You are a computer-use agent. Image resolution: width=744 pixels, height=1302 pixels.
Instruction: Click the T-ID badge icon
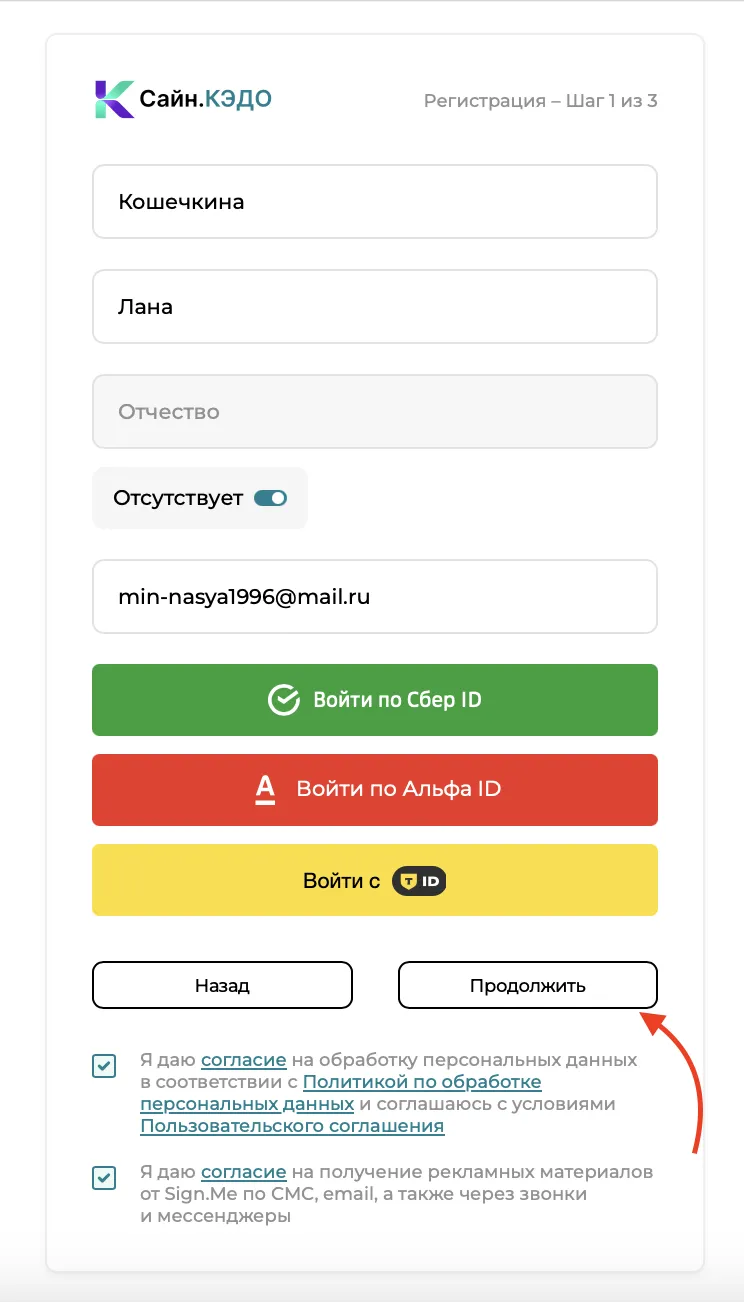point(419,881)
